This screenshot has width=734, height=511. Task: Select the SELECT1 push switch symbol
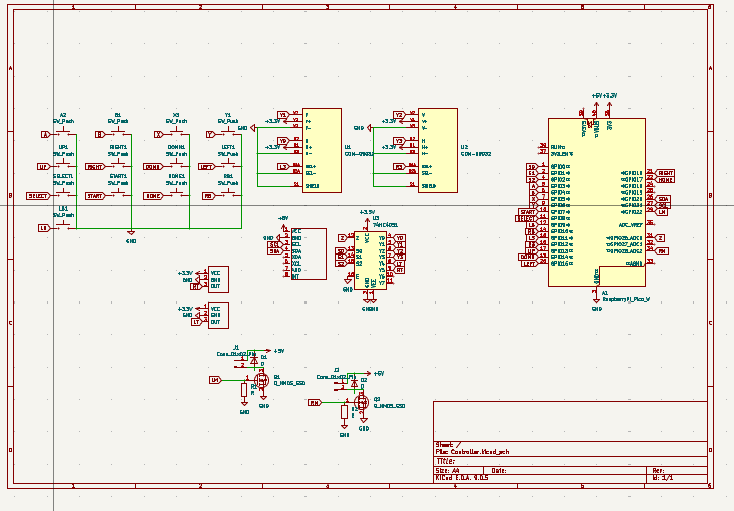(x=63, y=194)
